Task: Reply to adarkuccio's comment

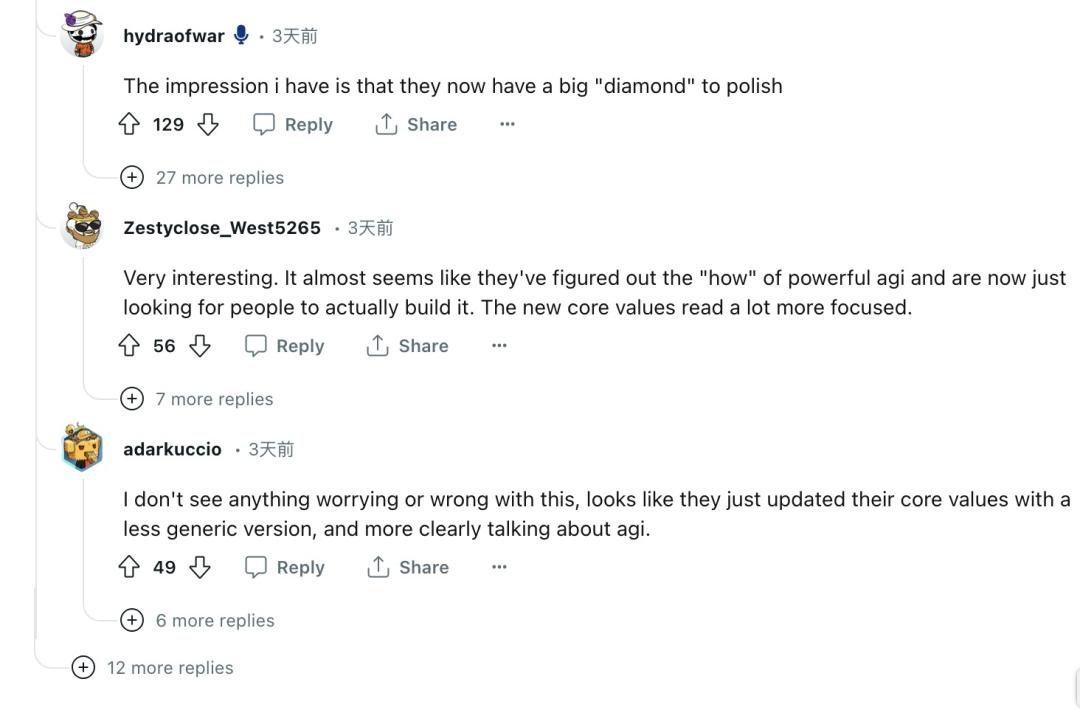Action: point(285,567)
